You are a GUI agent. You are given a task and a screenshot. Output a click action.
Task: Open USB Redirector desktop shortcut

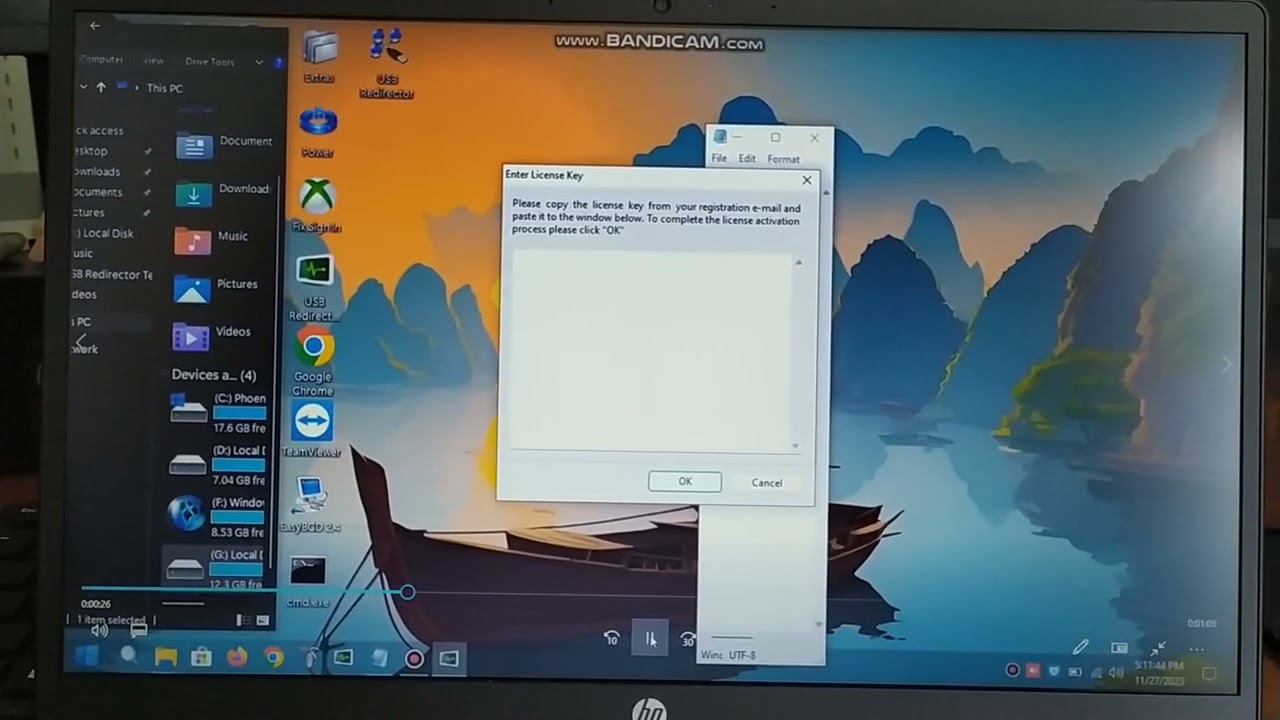(x=386, y=63)
